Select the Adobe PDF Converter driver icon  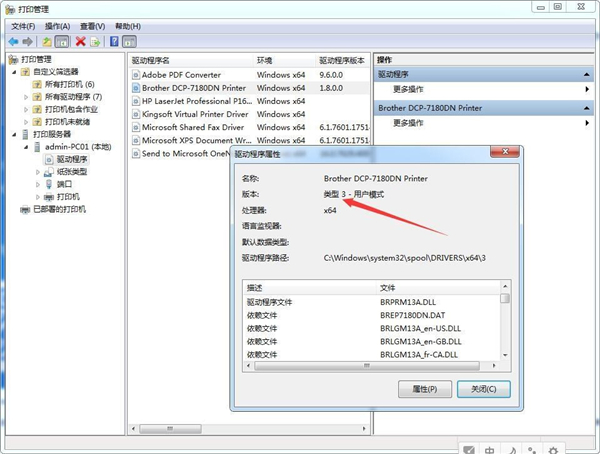(135, 75)
